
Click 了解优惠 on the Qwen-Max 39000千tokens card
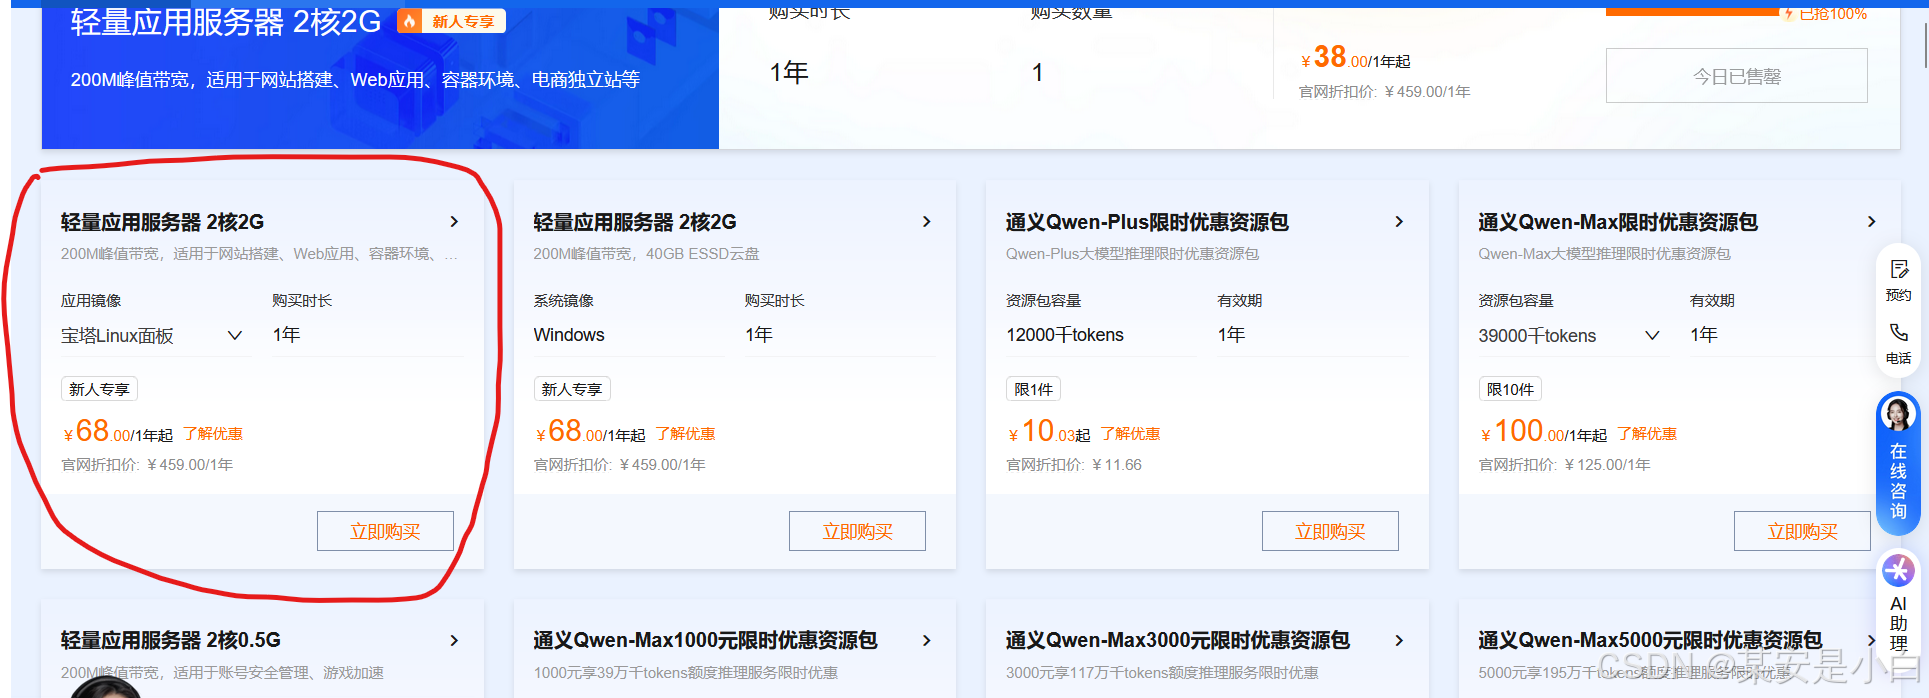[x=1647, y=434]
